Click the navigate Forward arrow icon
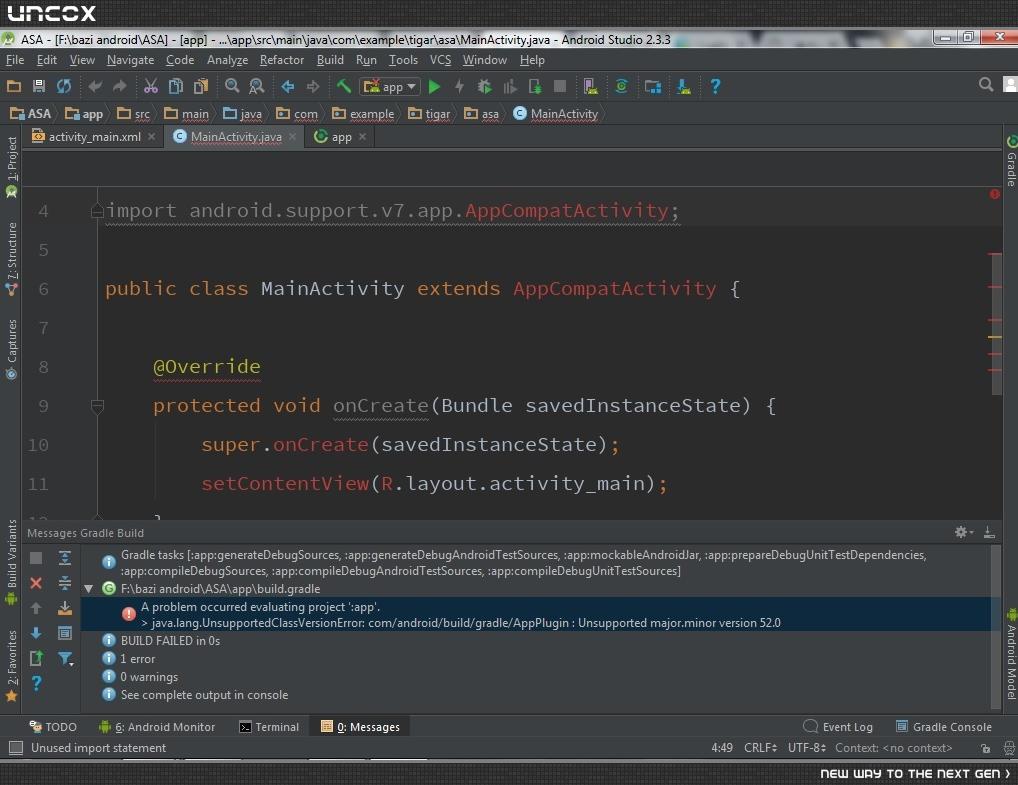Screen dimensions: 1018x785 (x=313, y=86)
